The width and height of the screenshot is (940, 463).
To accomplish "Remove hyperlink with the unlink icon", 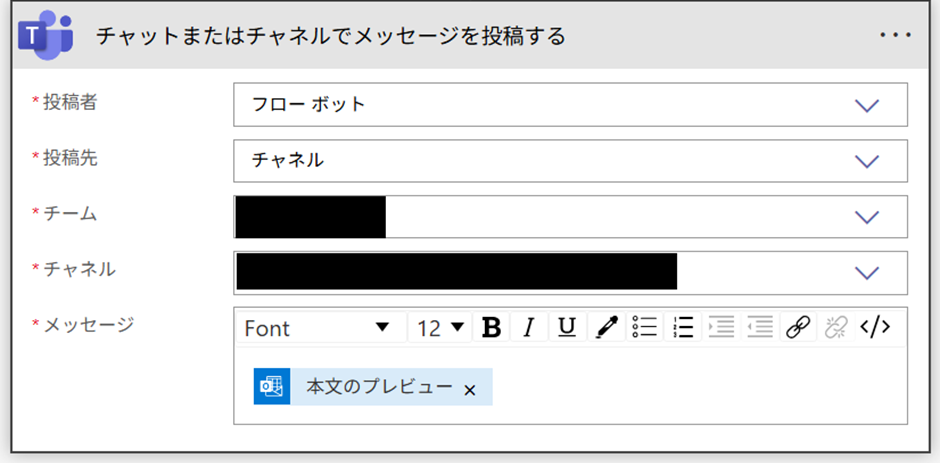I will point(836,327).
